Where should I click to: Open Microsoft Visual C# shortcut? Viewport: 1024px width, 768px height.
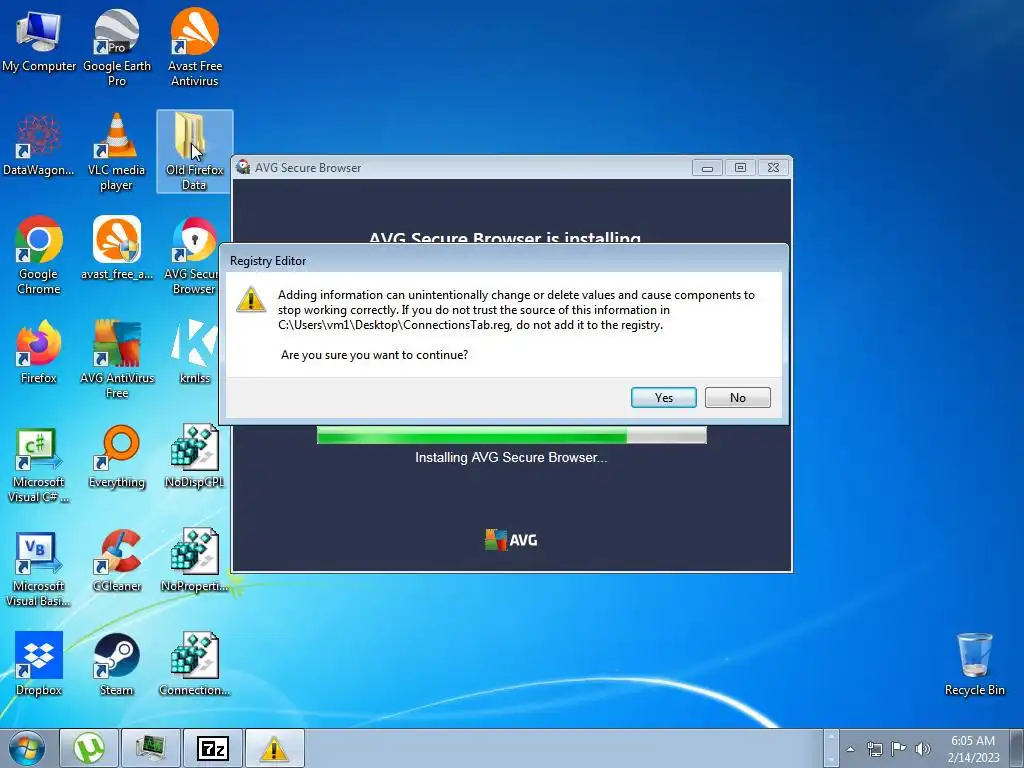[39, 464]
